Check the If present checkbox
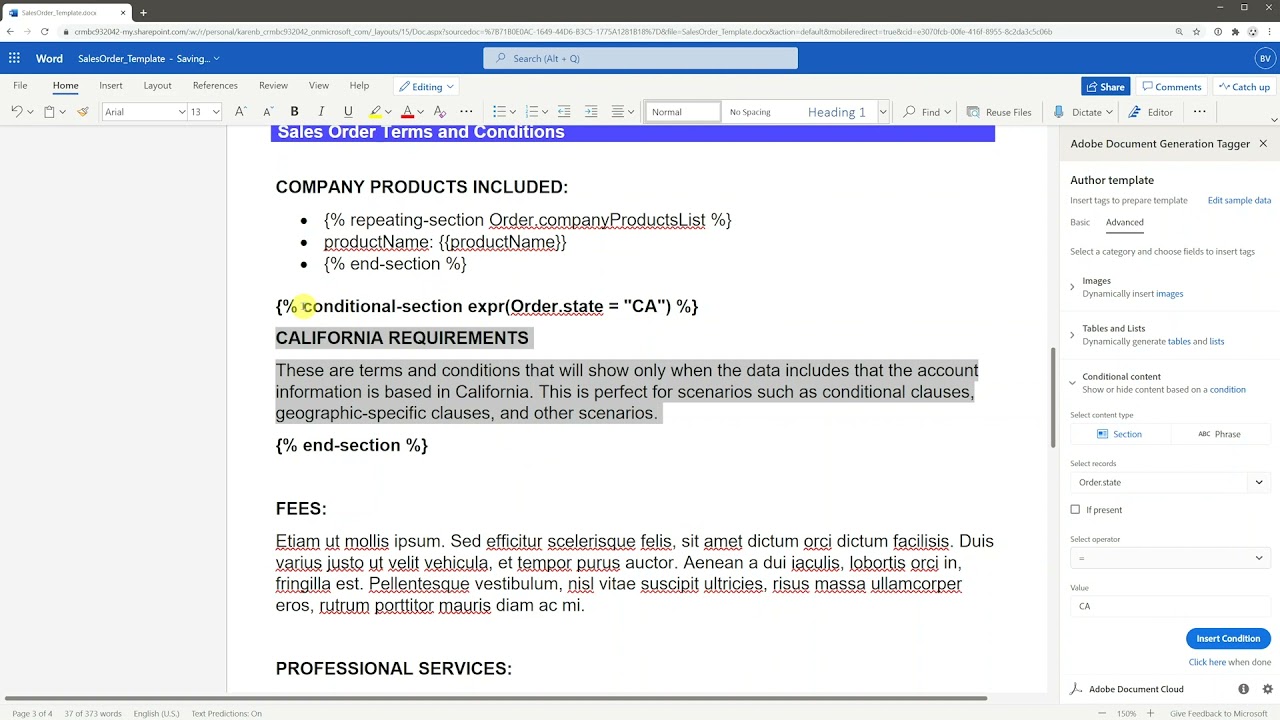This screenshot has height=720, width=1280. (x=1075, y=510)
